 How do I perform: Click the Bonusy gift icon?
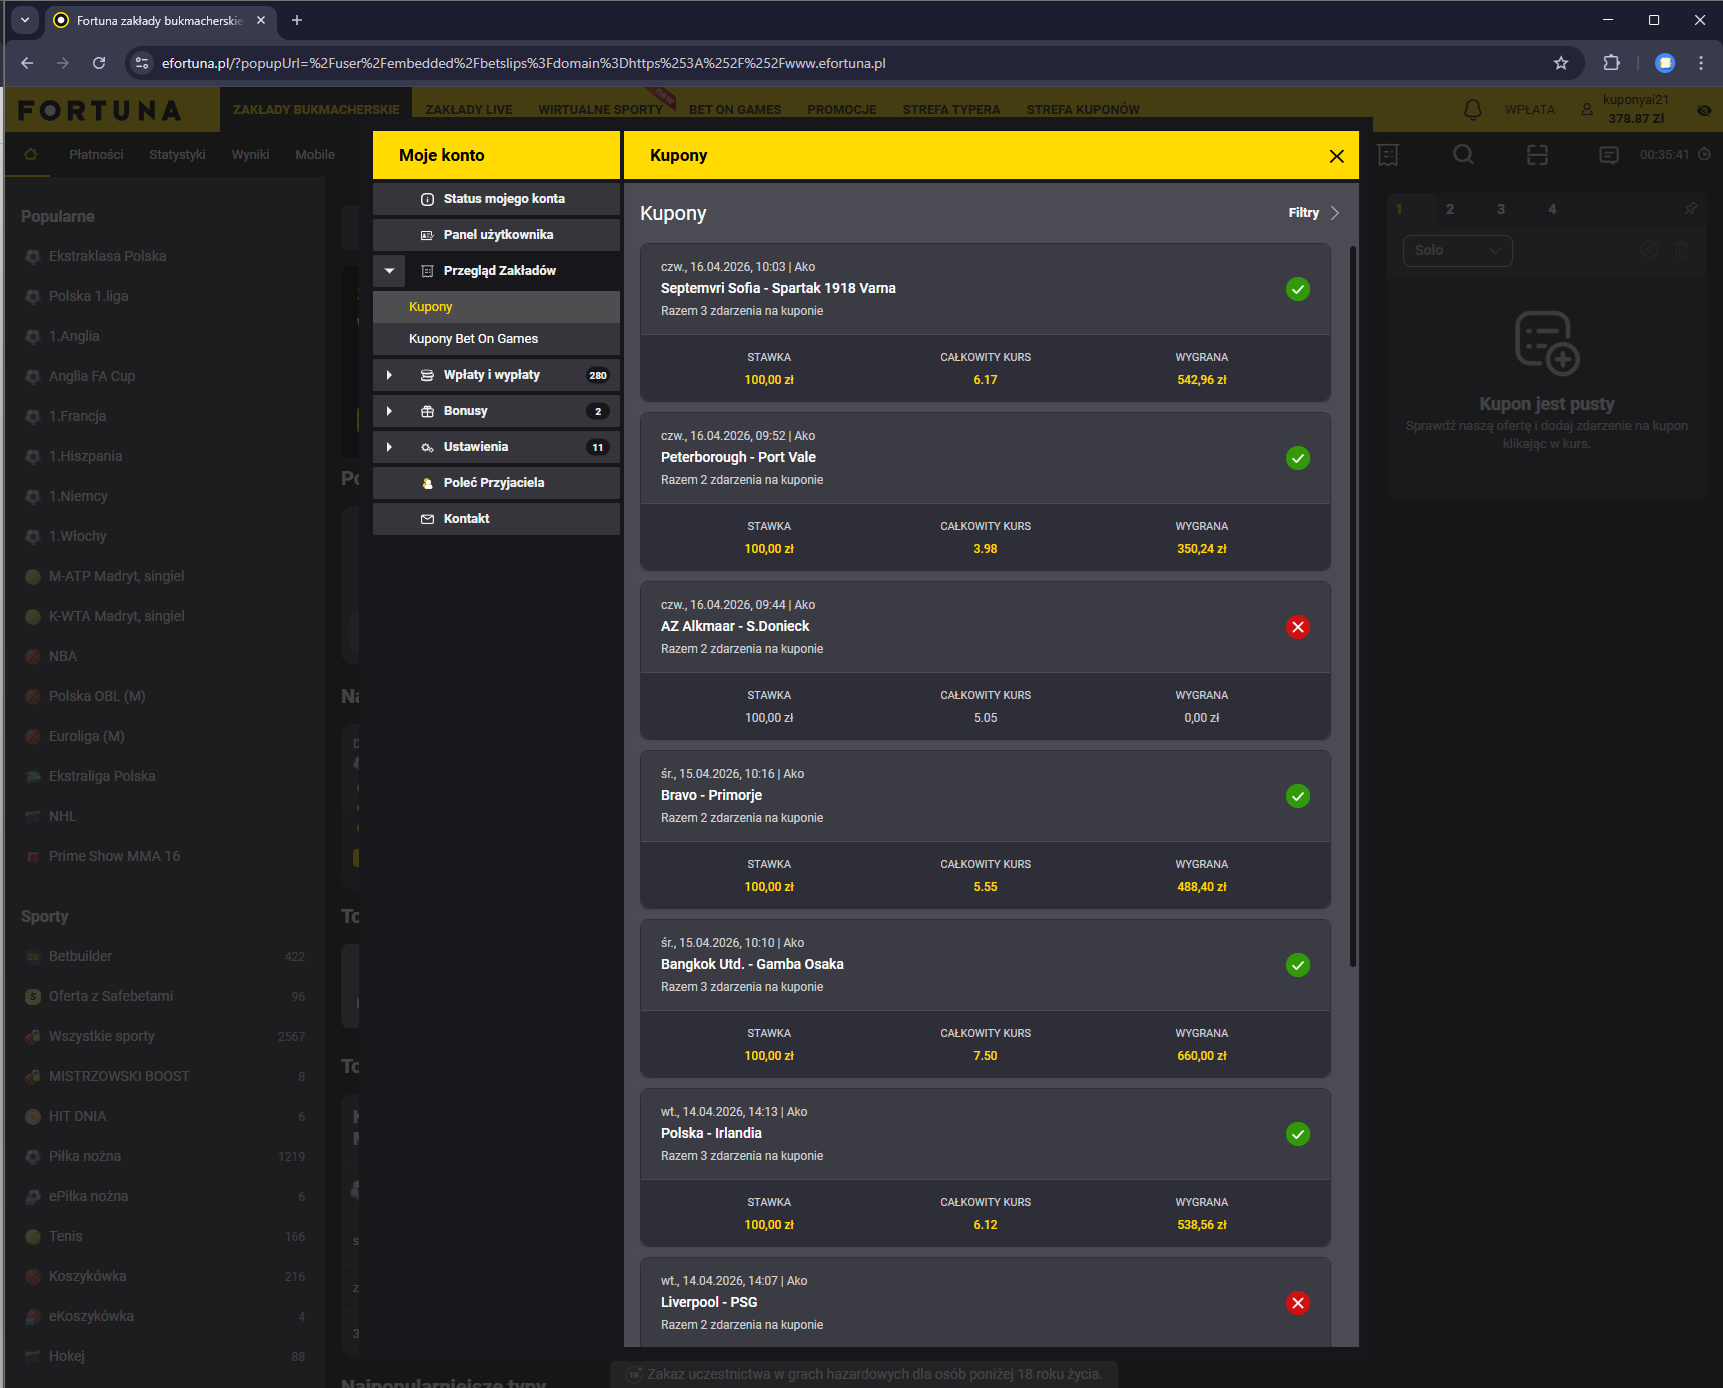coord(427,411)
